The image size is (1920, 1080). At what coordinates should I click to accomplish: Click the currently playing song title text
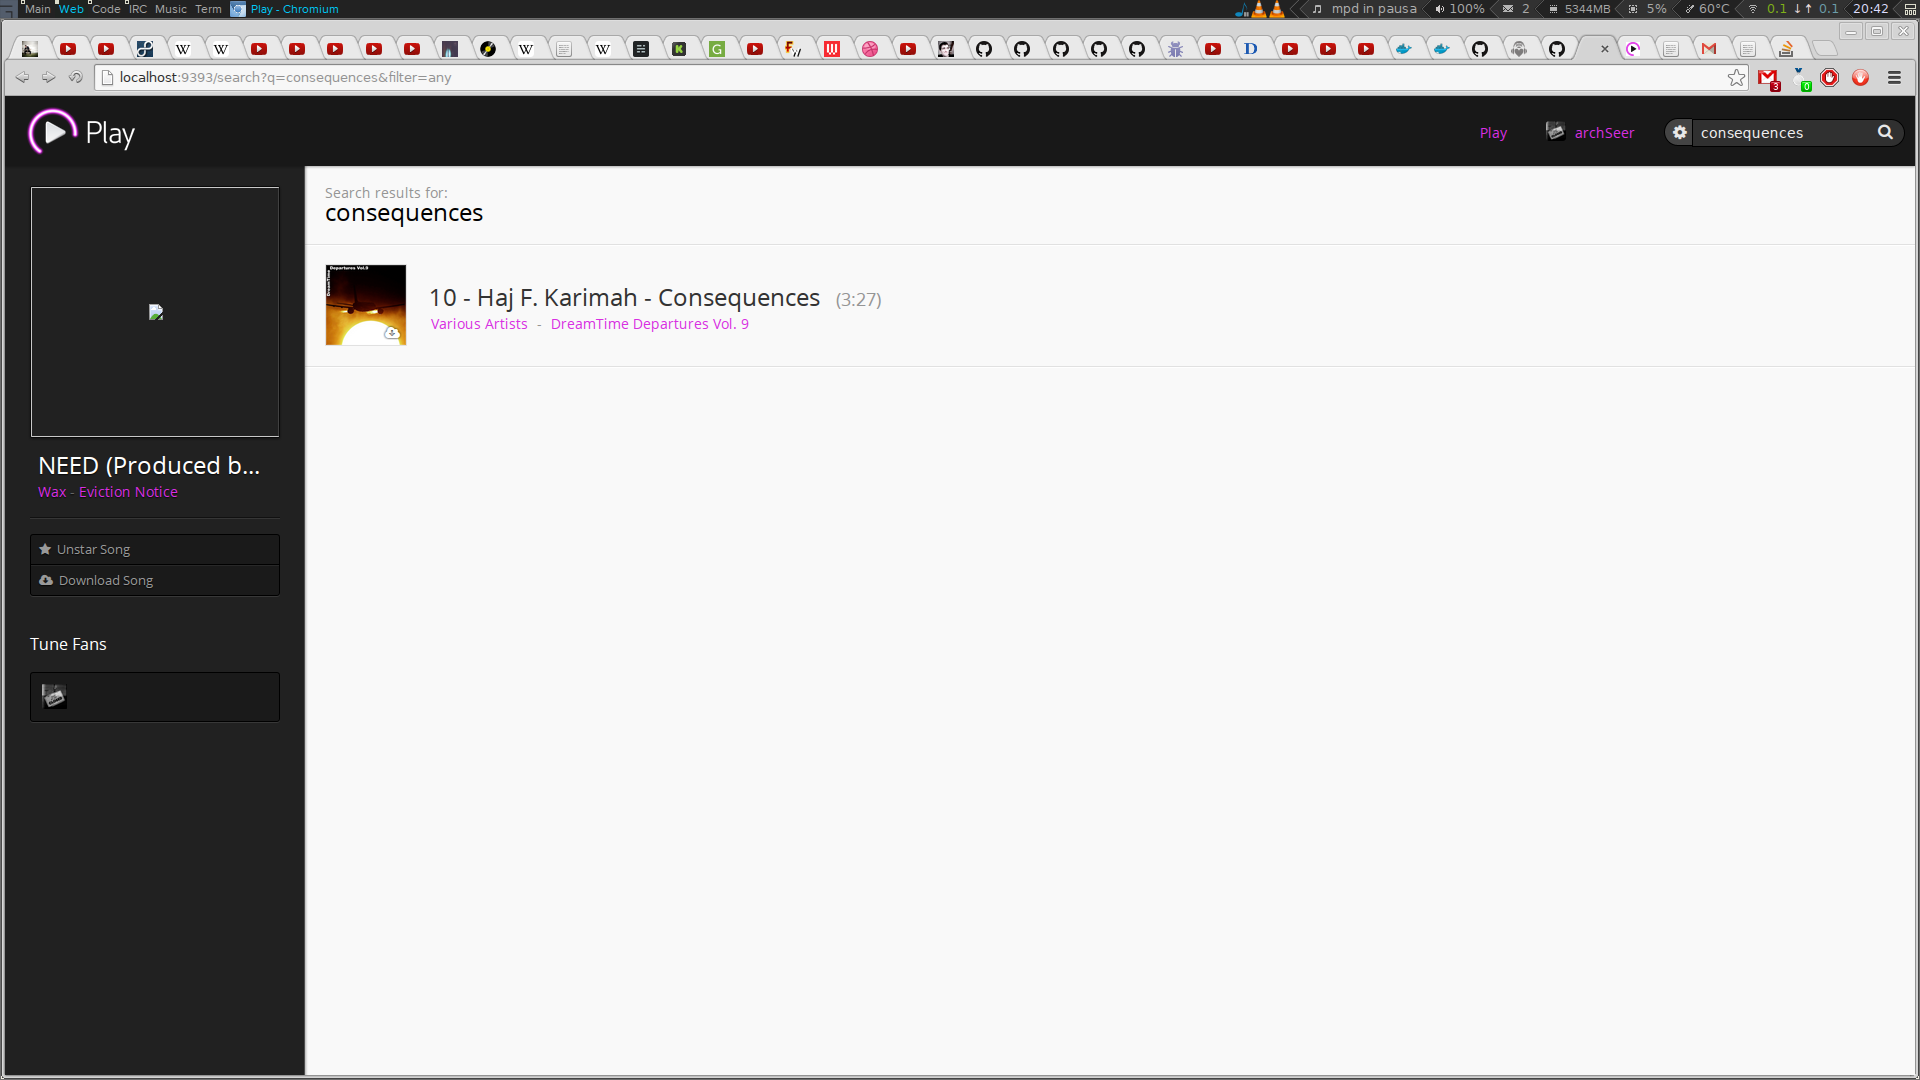[149, 464]
